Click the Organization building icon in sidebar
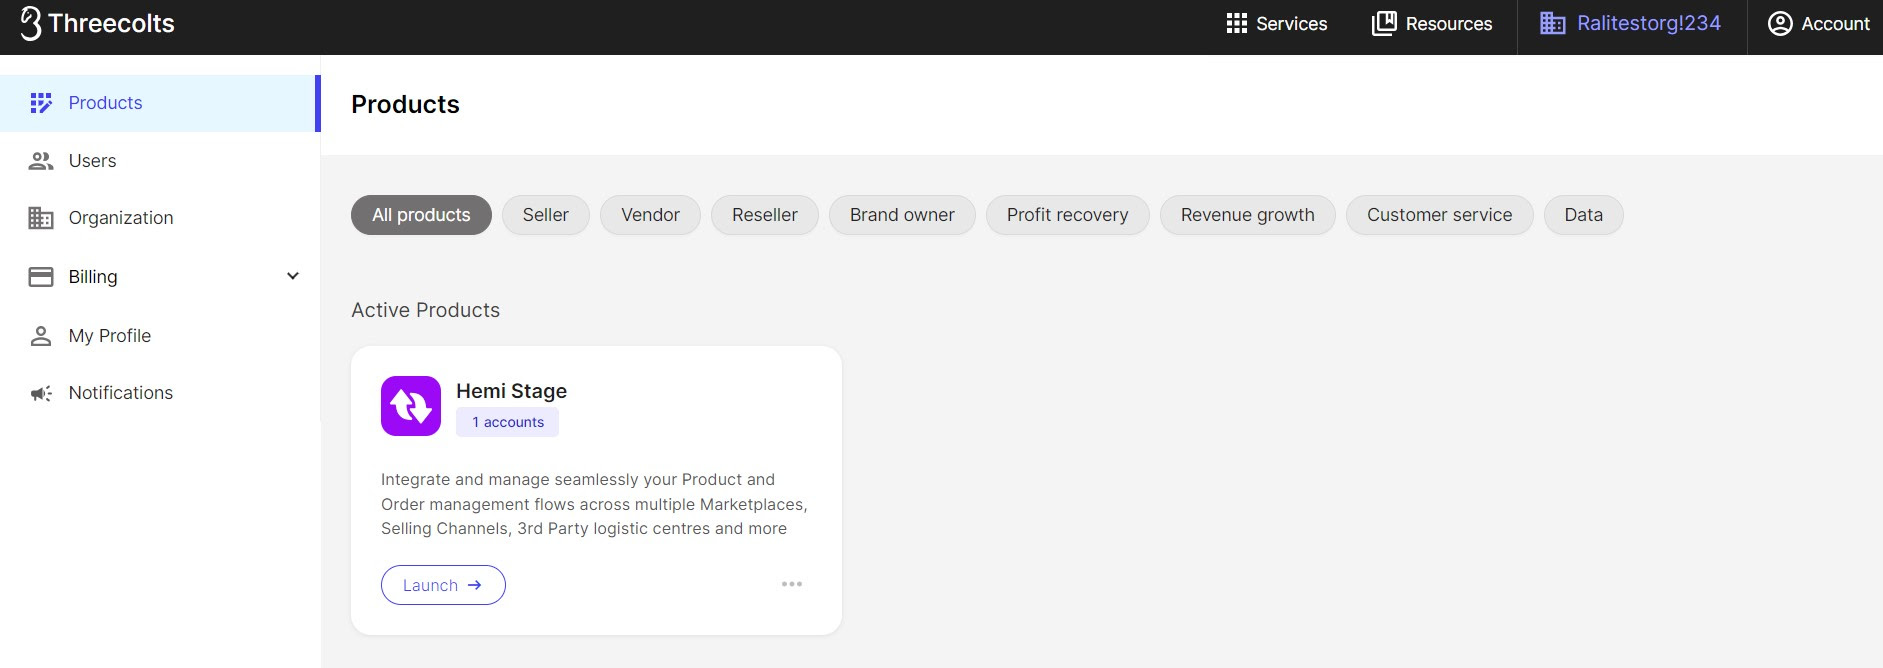The height and width of the screenshot is (668, 1883). 41,218
